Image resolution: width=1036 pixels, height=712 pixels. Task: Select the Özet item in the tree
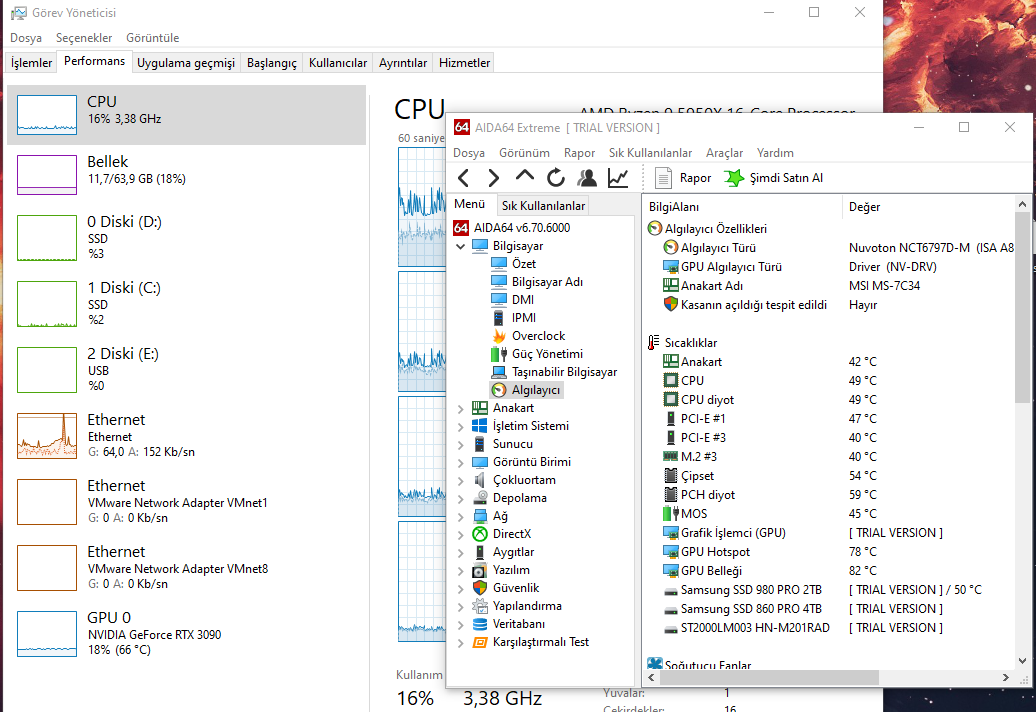(x=513, y=264)
